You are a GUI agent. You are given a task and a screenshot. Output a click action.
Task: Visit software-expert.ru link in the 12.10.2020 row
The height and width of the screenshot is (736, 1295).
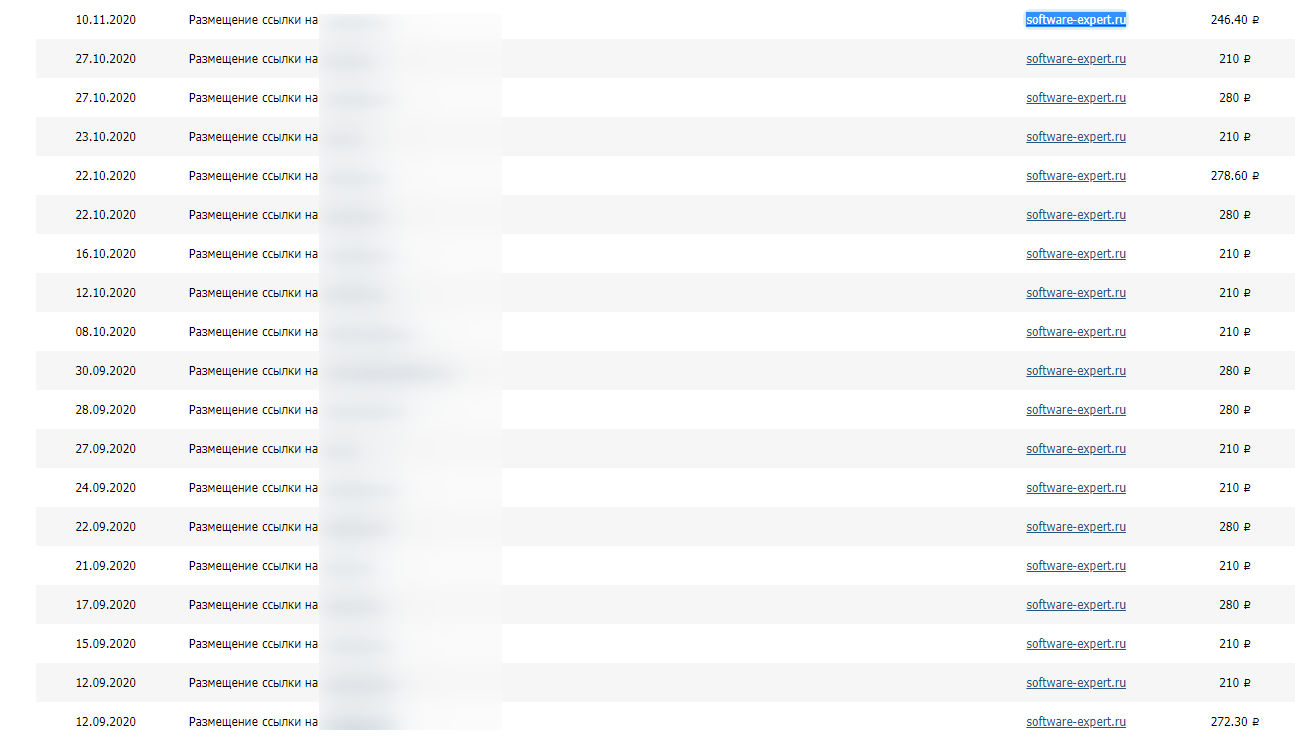(1076, 293)
